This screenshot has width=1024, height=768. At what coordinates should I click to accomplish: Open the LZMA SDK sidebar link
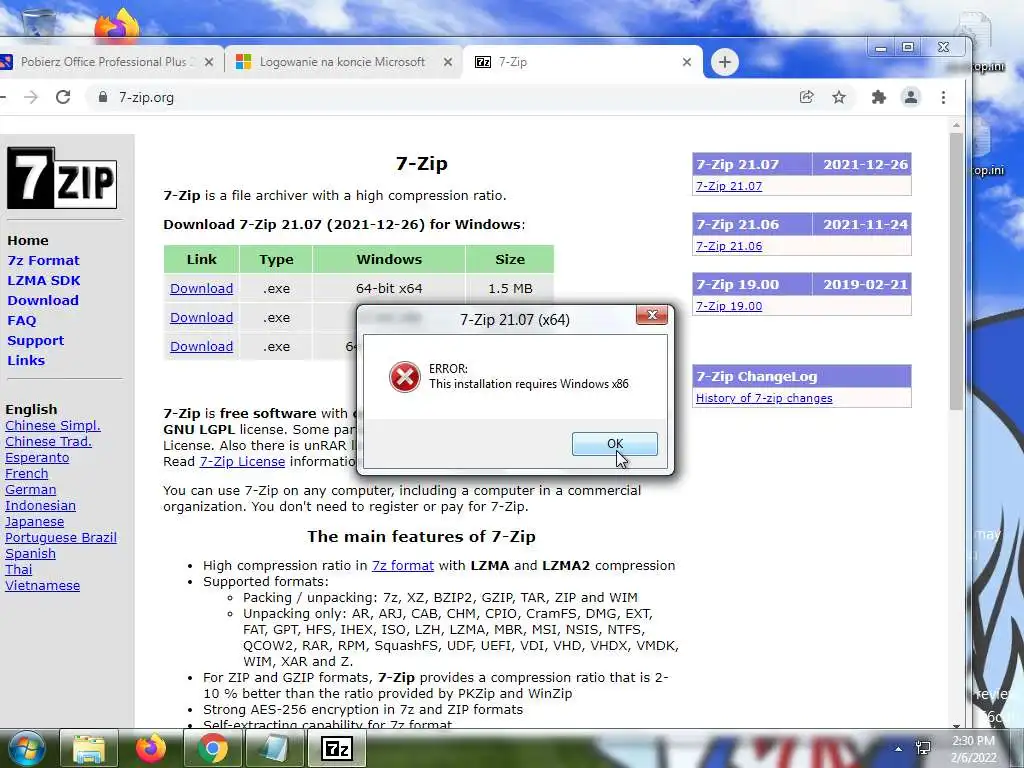click(44, 280)
